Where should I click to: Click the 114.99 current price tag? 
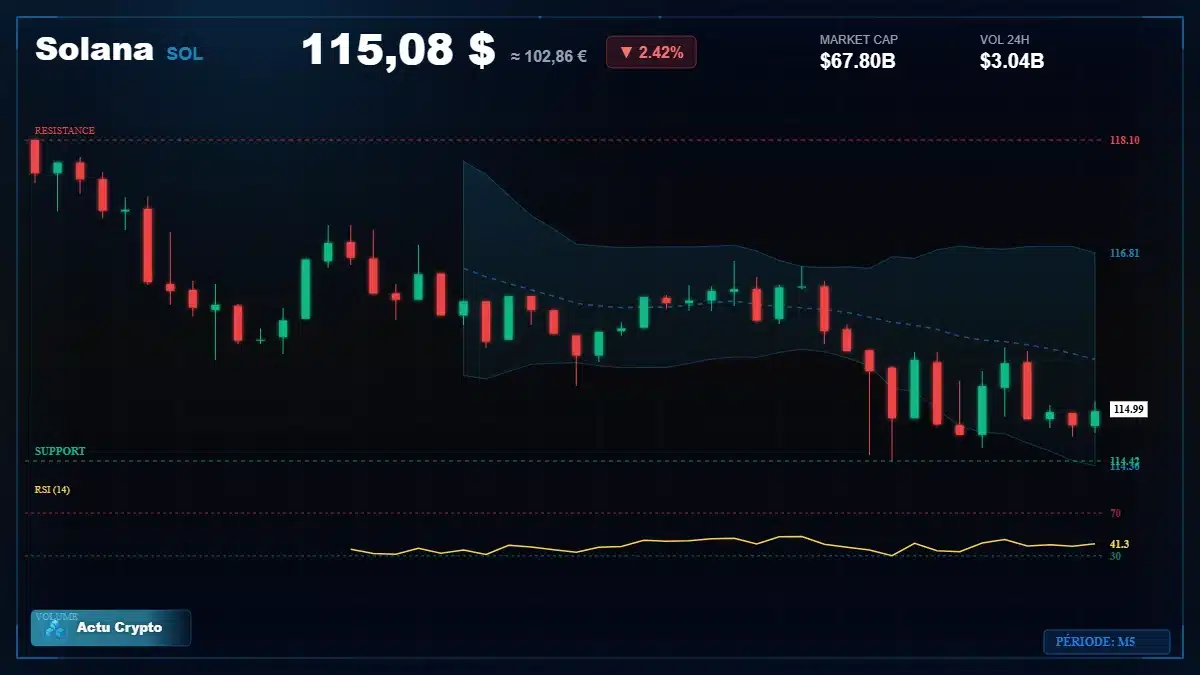point(1129,409)
